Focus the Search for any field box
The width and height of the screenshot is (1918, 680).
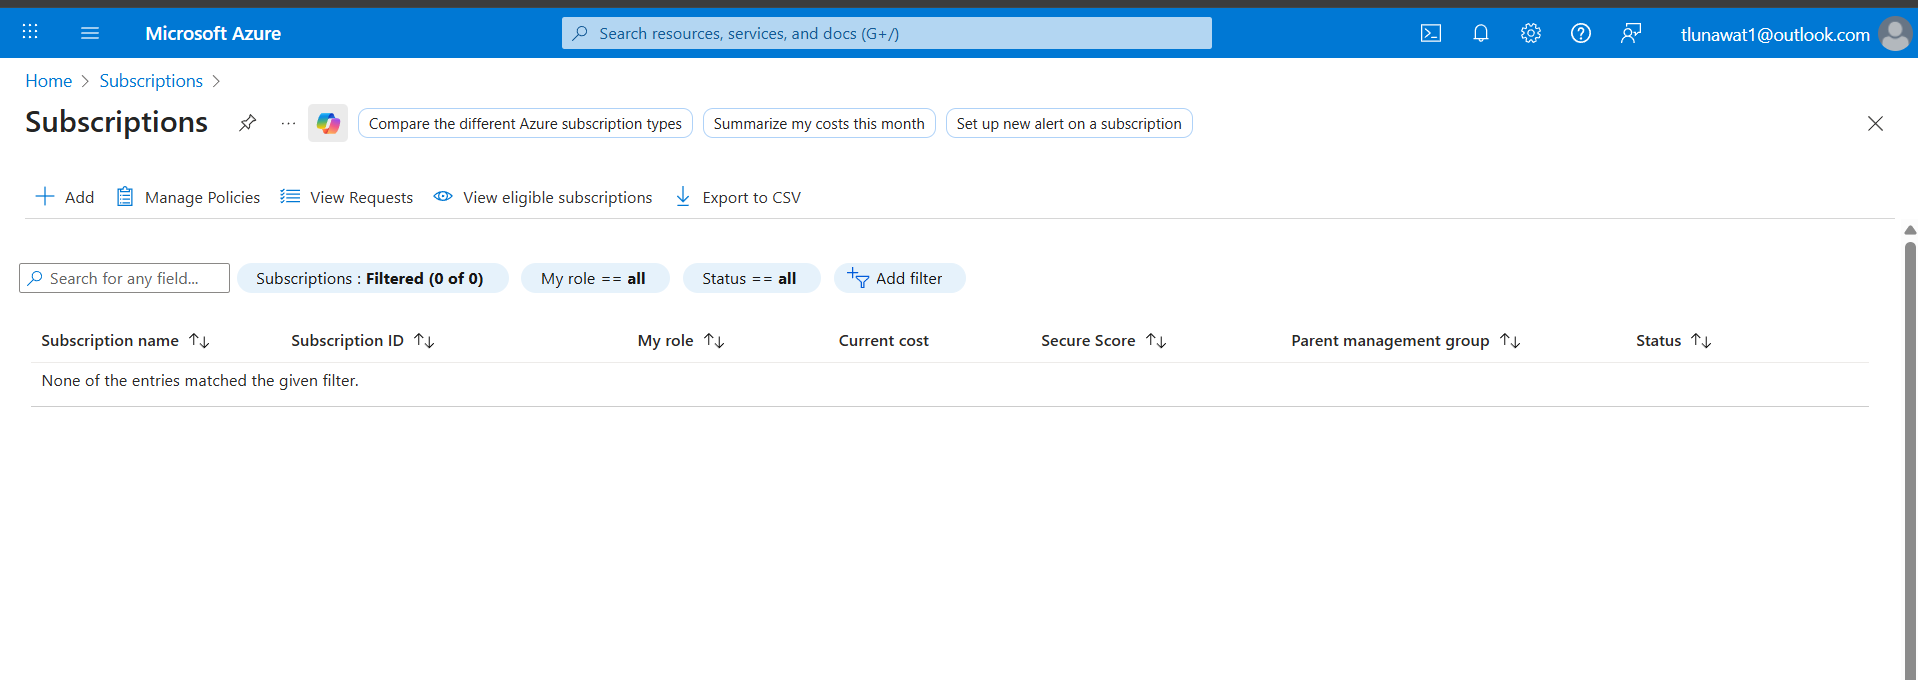click(x=124, y=278)
